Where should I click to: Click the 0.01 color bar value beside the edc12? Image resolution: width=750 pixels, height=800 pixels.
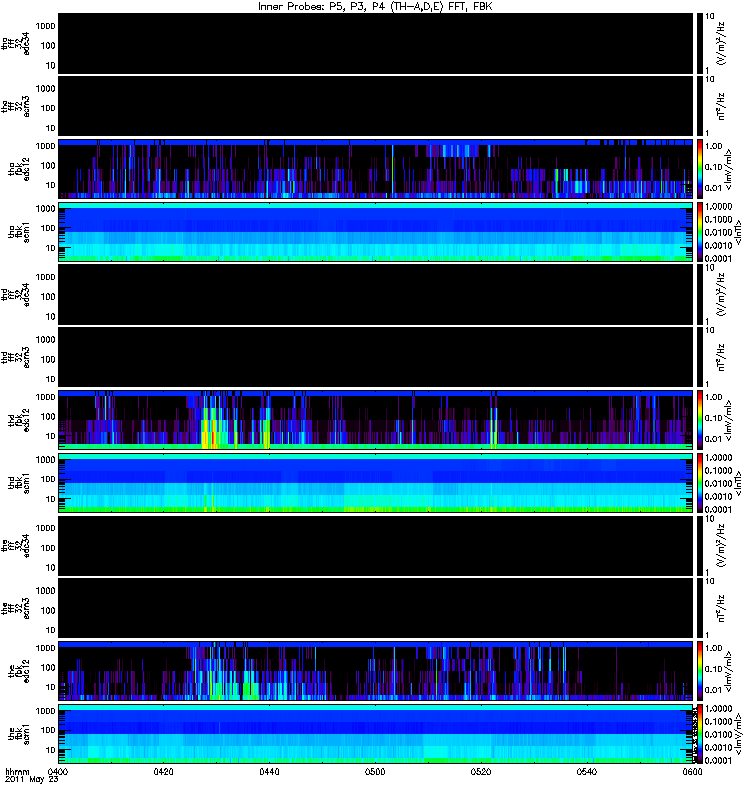pos(714,690)
